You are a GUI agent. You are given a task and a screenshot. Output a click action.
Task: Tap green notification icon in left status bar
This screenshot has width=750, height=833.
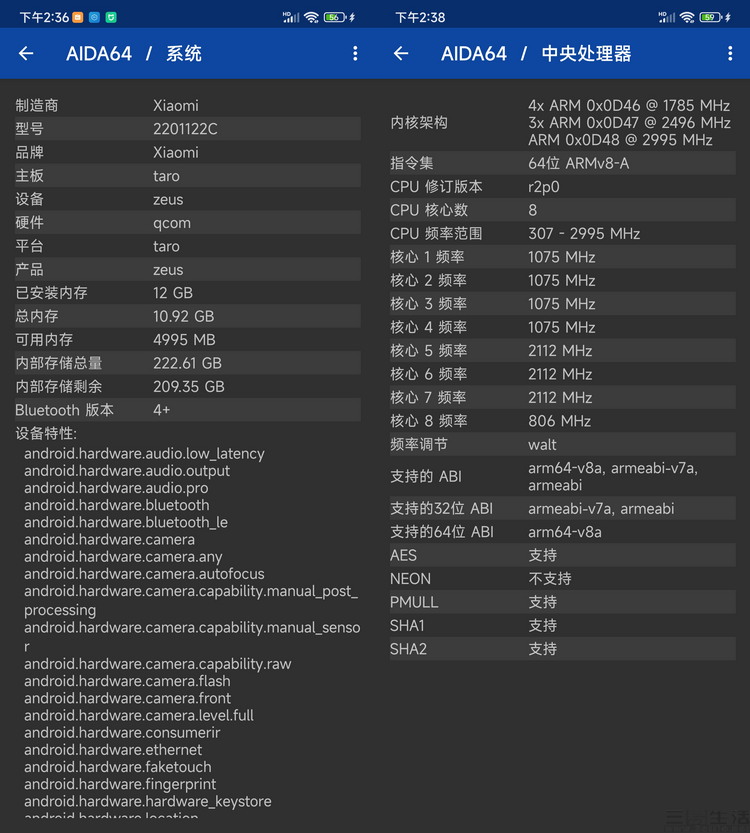point(111,18)
